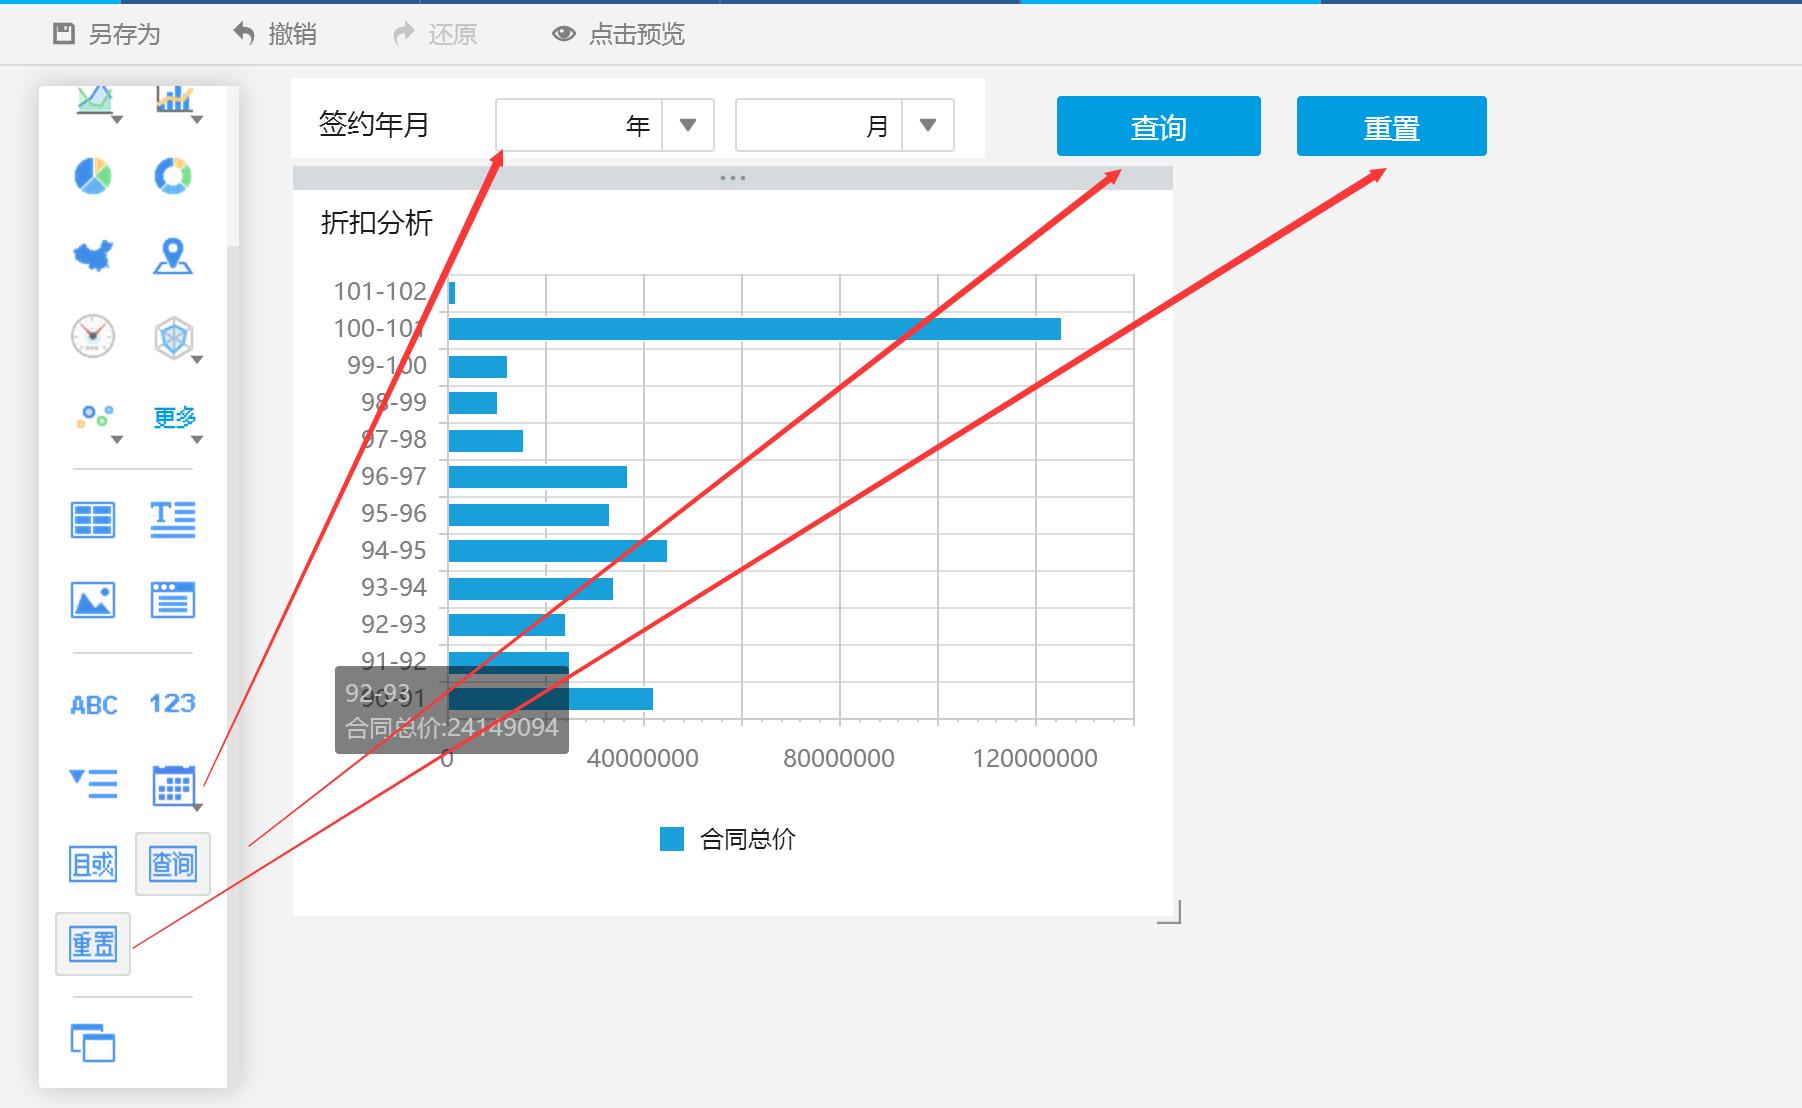This screenshot has height=1108, width=1802.
Task: Select the table component icon in sidebar
Action: (x=92, y=519)
